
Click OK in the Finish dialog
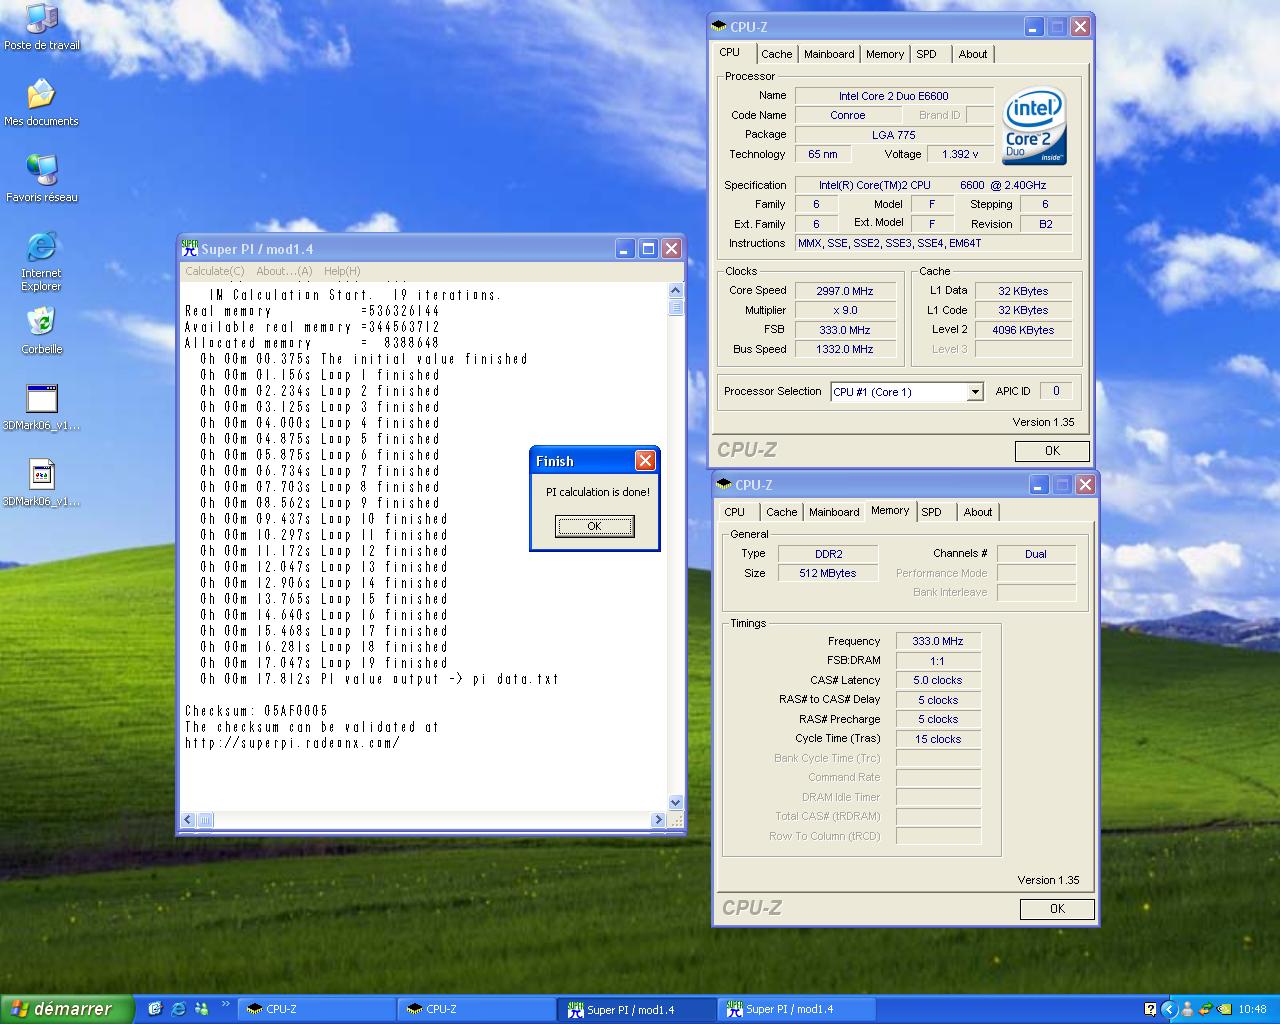pyautogui.click(x=594, y=526)
